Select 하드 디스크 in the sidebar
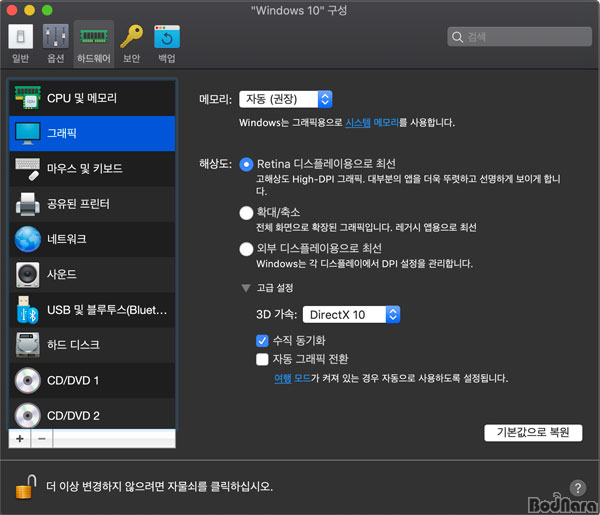 tap(92, 345)
